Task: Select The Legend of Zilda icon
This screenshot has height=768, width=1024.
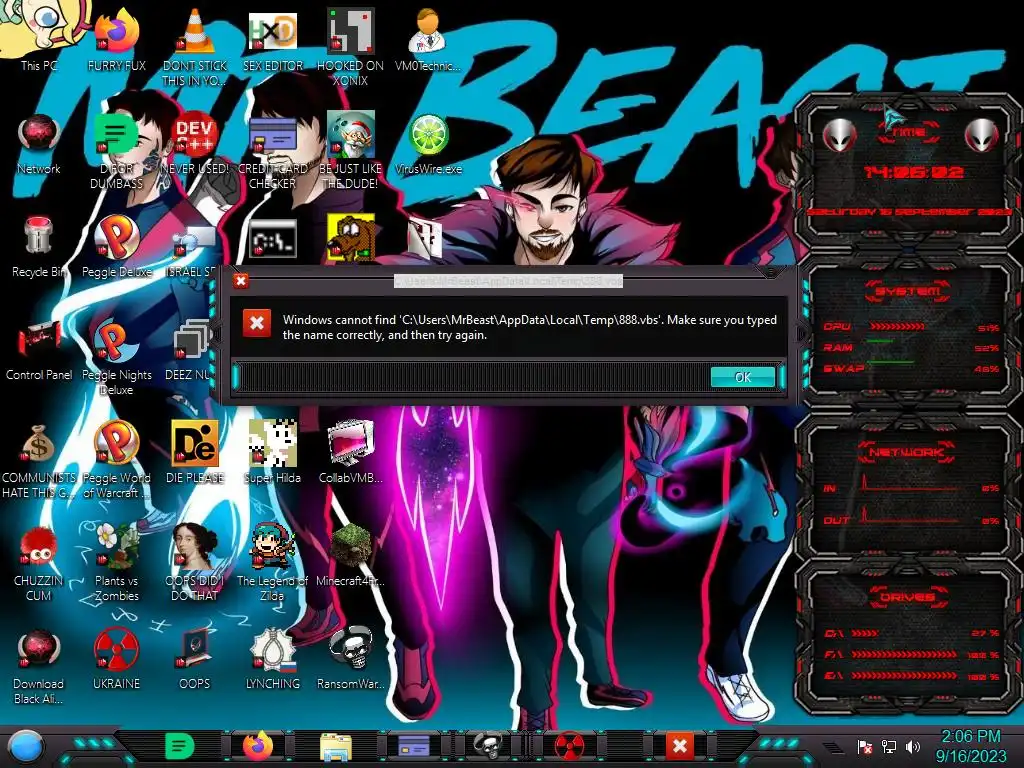Action: pyautogui.click(x=273, y=563)
